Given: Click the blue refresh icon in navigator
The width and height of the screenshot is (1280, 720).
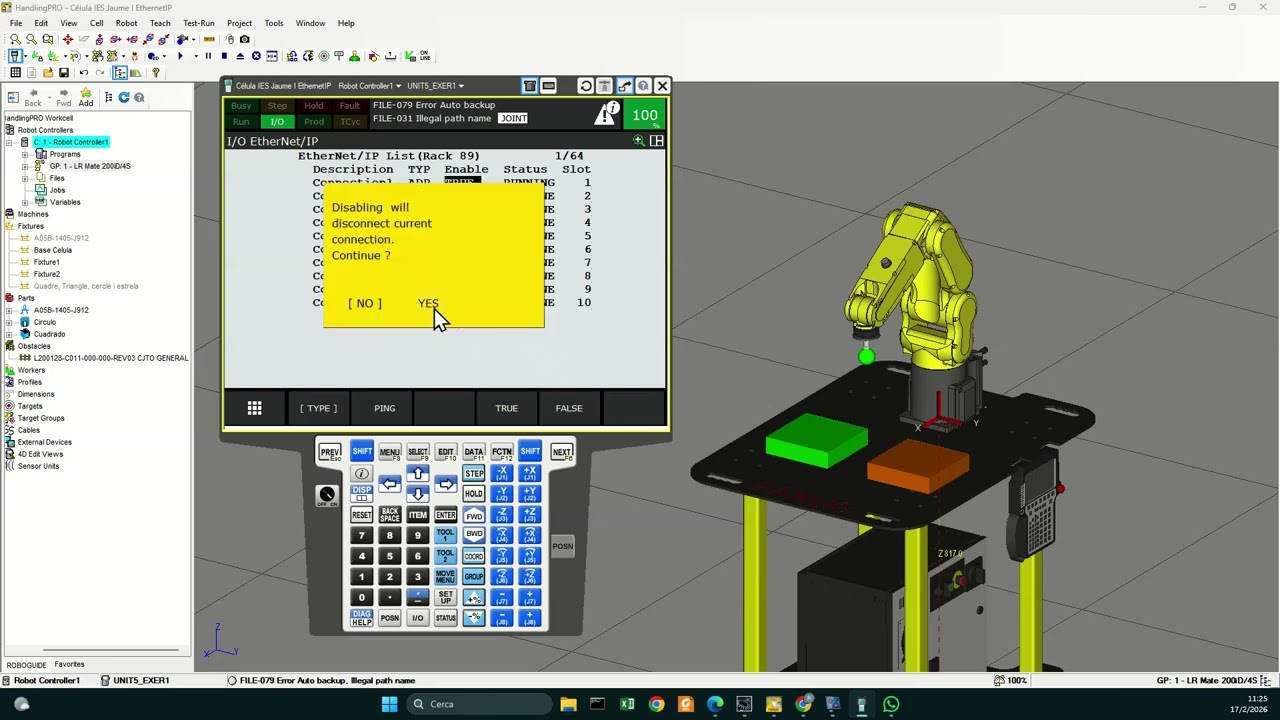Looking at the screenshot, I should pyautogui.click(x=124, y=97).
